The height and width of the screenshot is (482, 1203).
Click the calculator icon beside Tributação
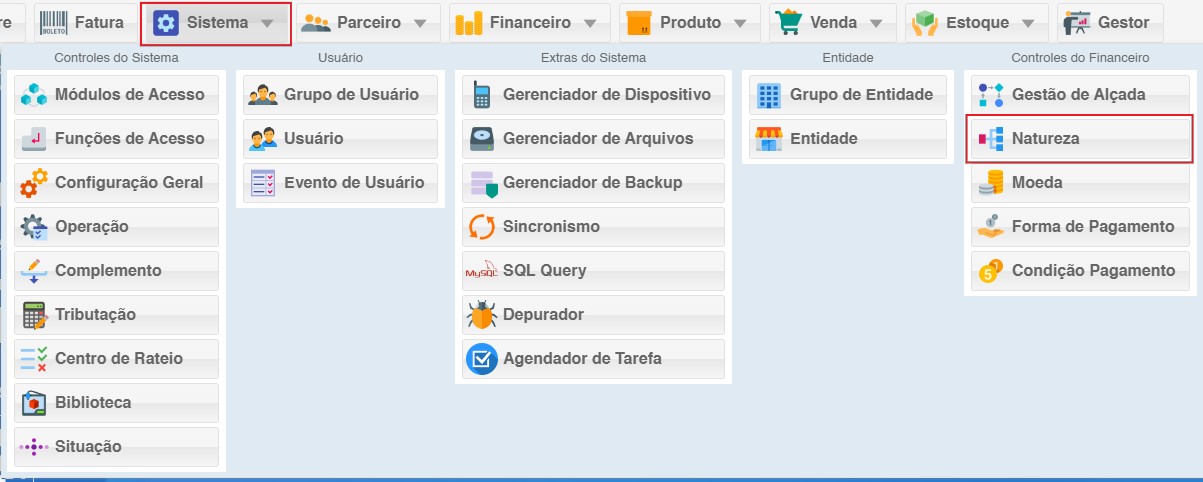tap(34, 315)
